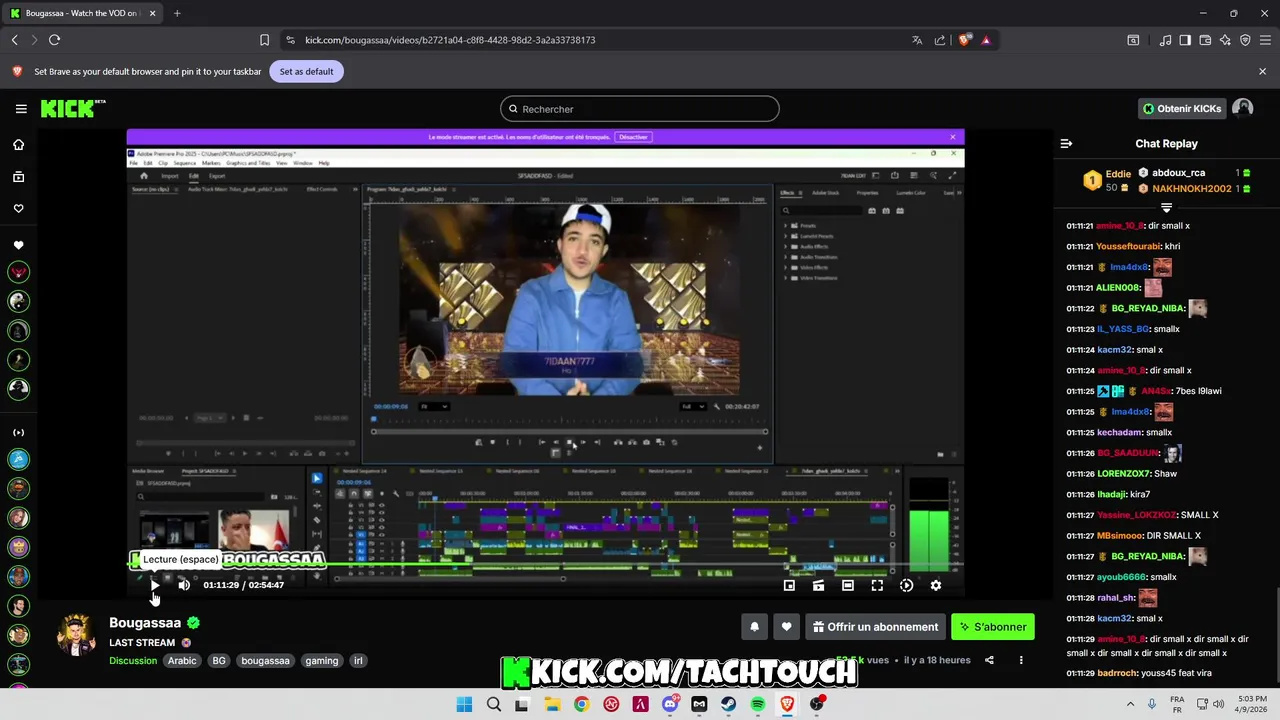Click the Rechercher search field

[x=640, y=109]
